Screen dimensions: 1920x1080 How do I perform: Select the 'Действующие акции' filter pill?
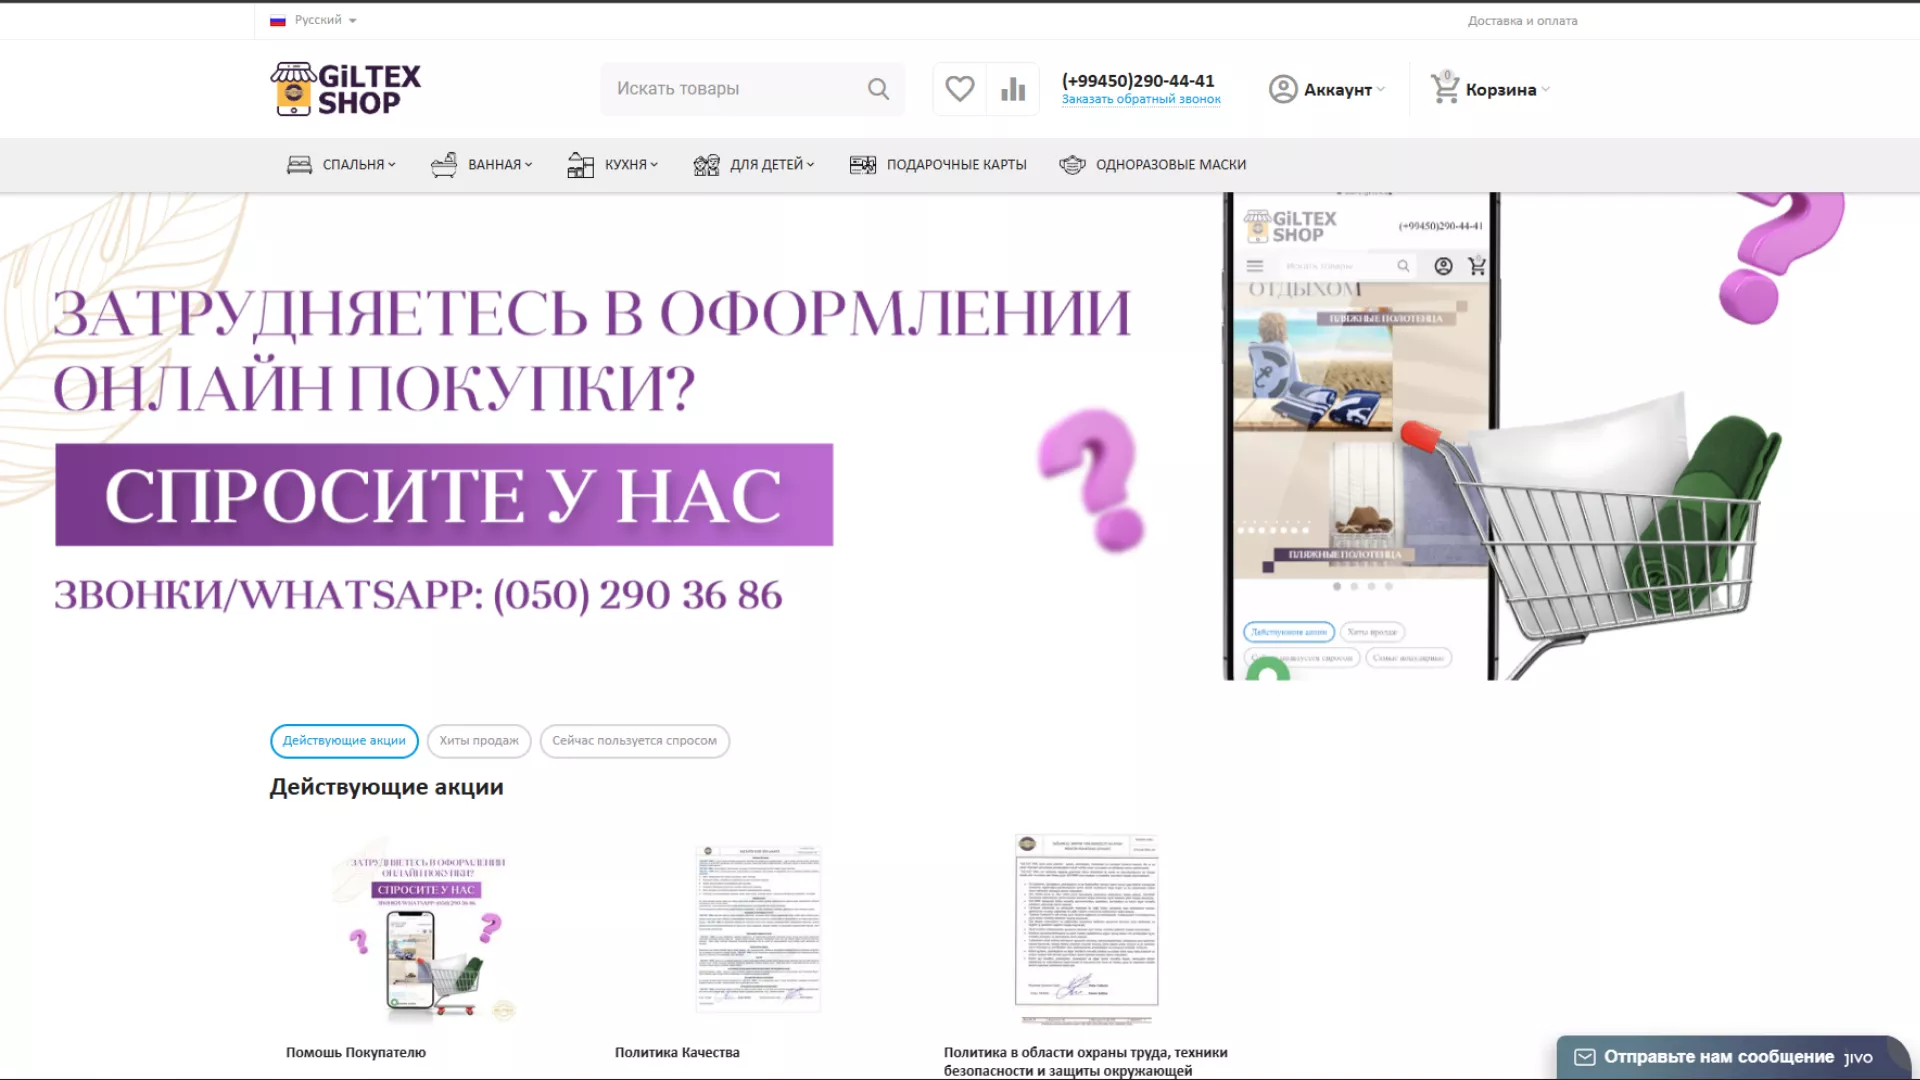[344, 741]
